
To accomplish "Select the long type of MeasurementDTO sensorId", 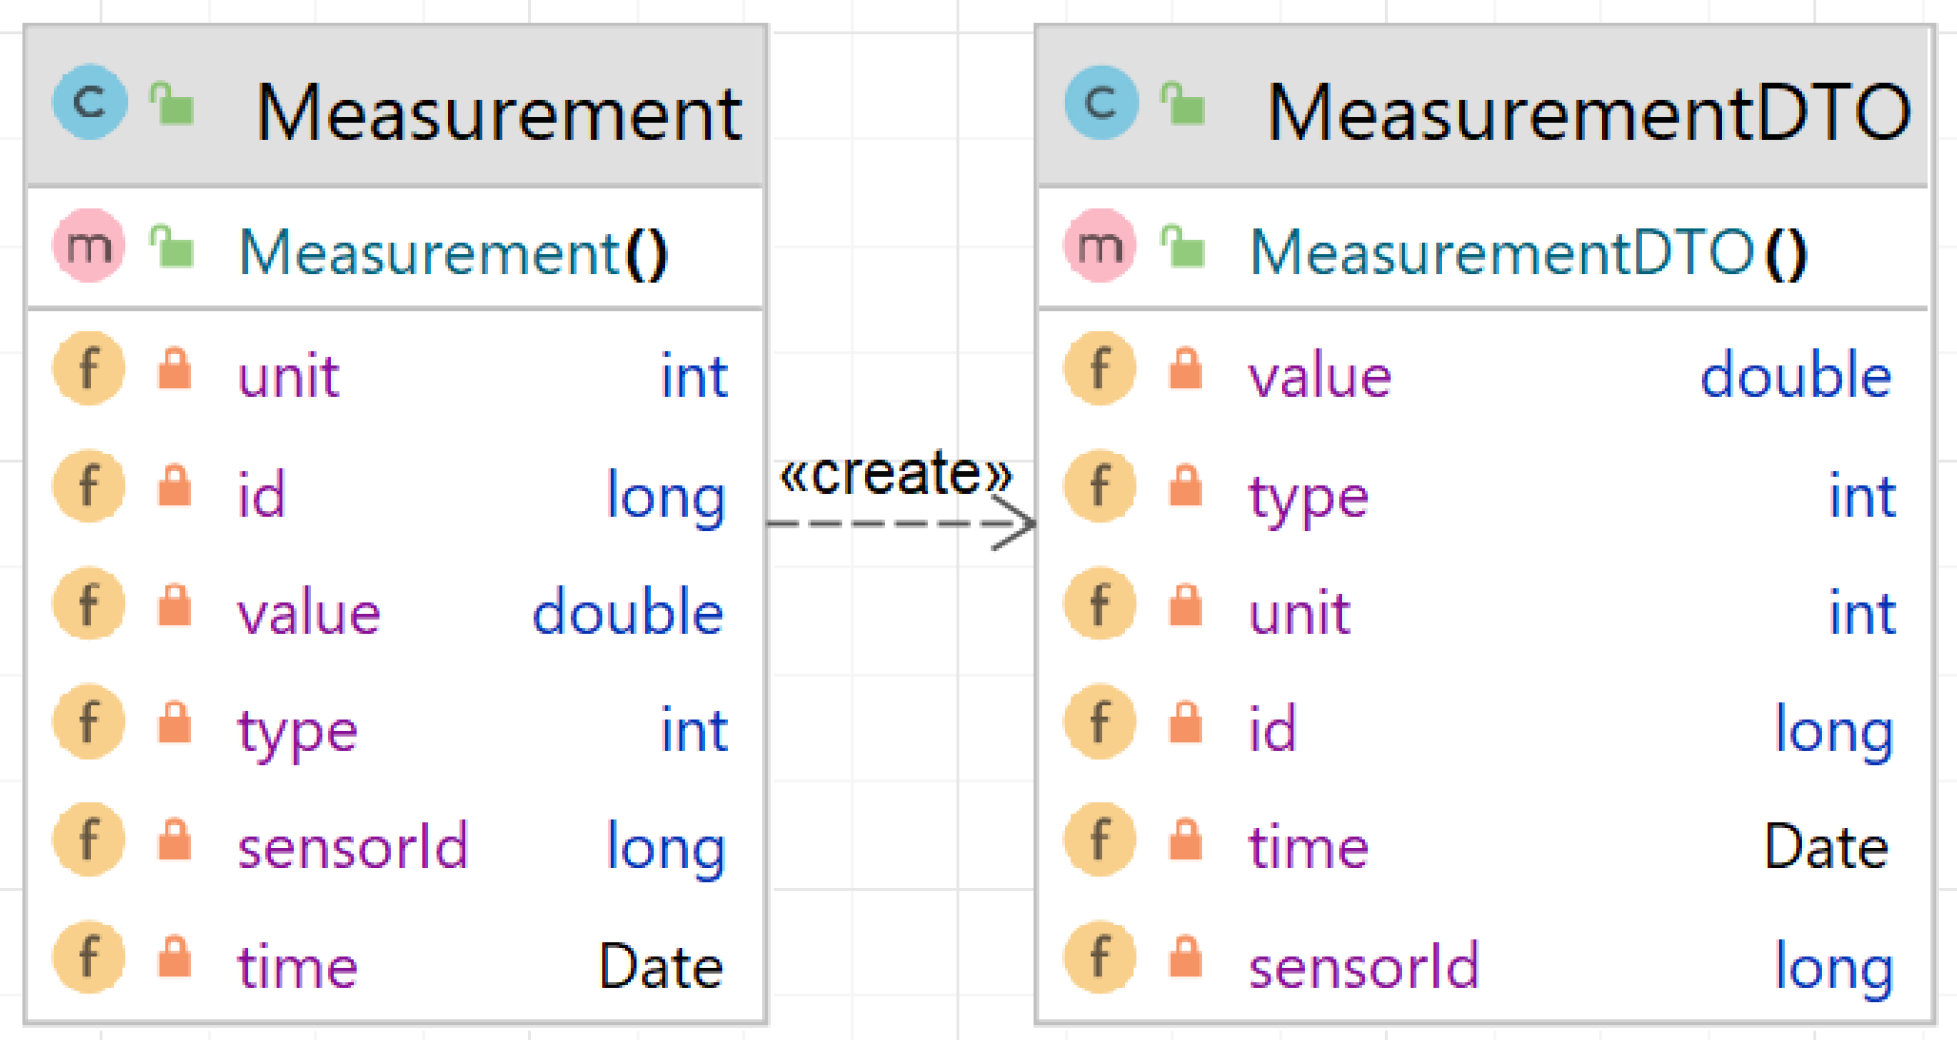I will pyautogui.click(x=1834, y=966).
